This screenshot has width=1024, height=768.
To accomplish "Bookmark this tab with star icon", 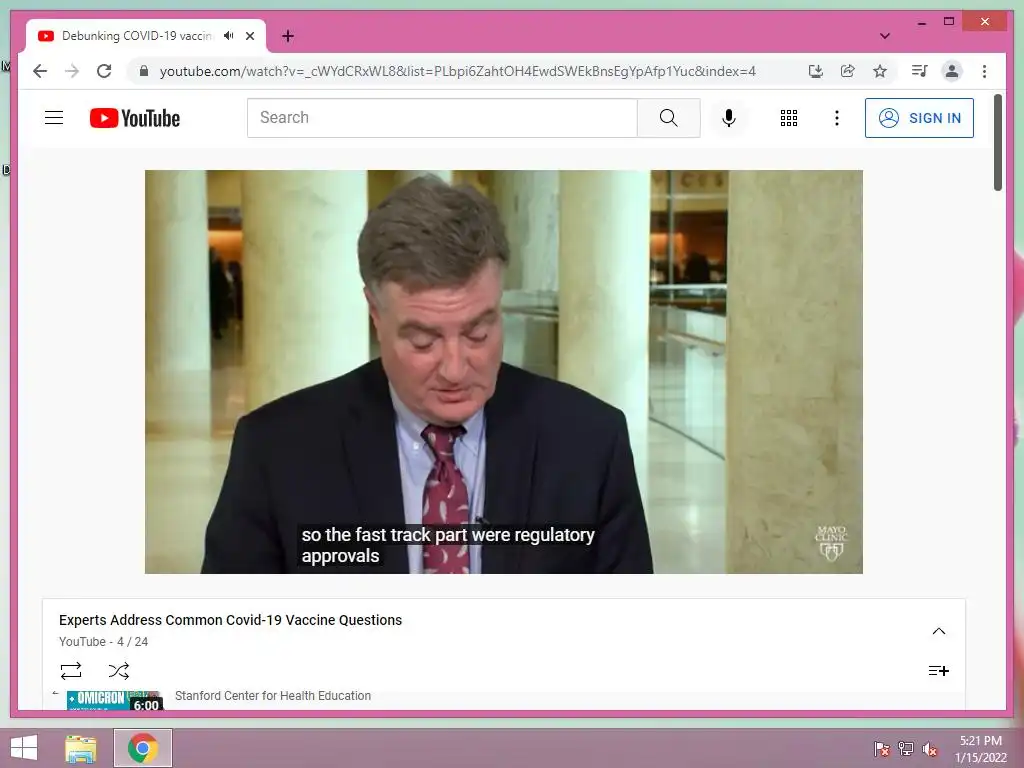I will pyautogui.click(x=880, y=71).
